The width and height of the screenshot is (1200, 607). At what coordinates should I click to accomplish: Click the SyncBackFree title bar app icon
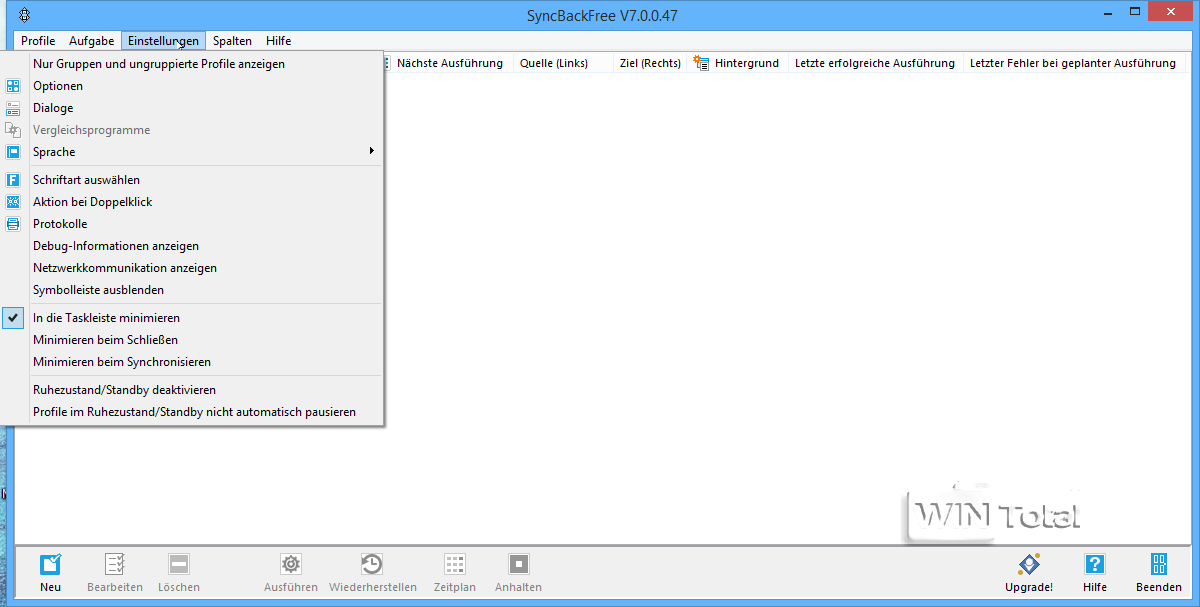pos(24,15)
